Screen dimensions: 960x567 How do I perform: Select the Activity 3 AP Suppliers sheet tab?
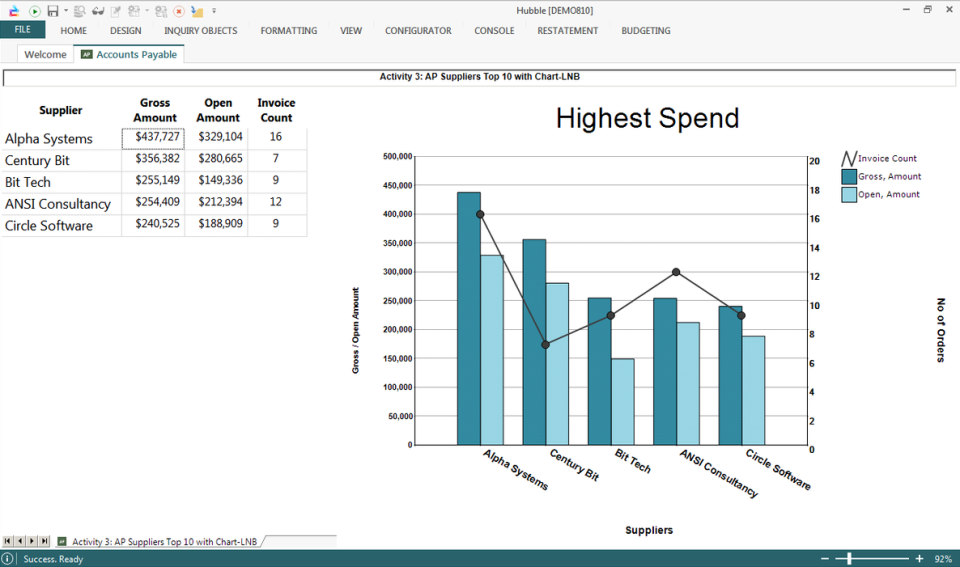(163, 541)
